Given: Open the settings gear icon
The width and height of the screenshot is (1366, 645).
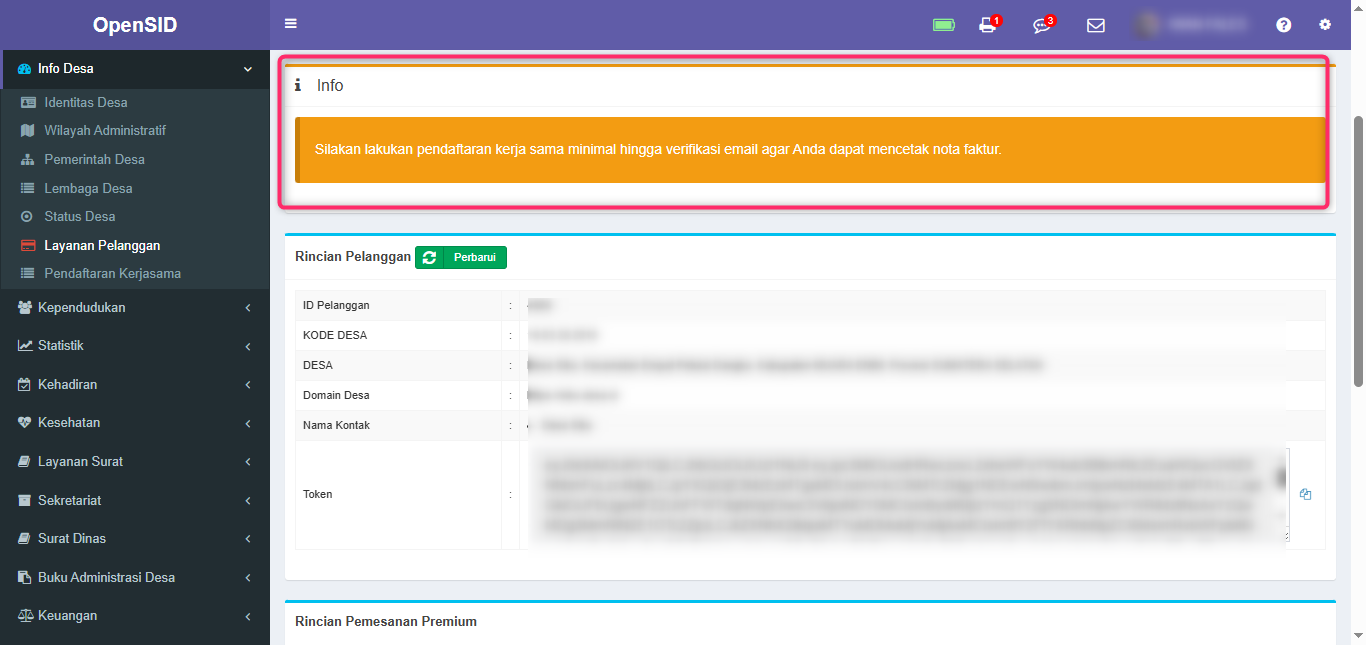Looking at the screenshot, I should click(1326, 25).
